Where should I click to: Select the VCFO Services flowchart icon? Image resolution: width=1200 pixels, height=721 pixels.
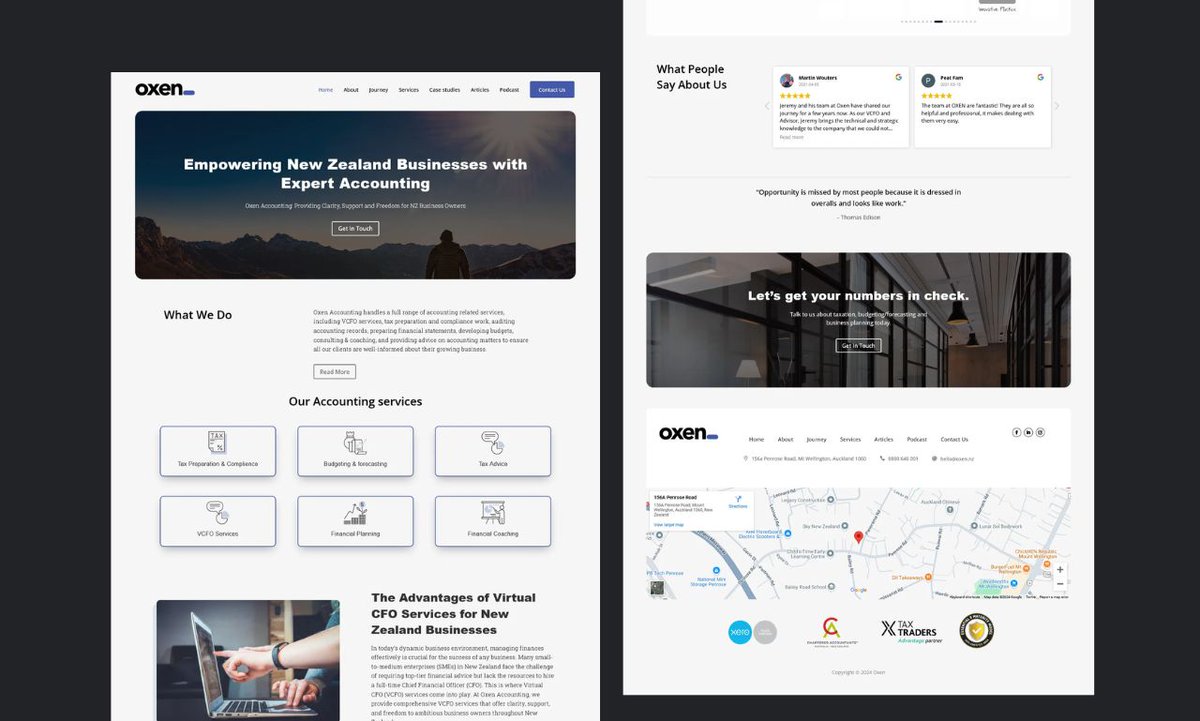click(x=218, y=514)
